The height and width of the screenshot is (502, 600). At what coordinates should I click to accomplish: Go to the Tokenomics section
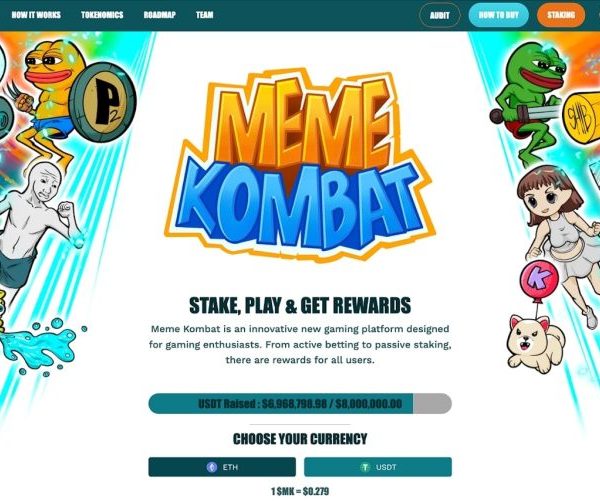(x=102, y=15)
